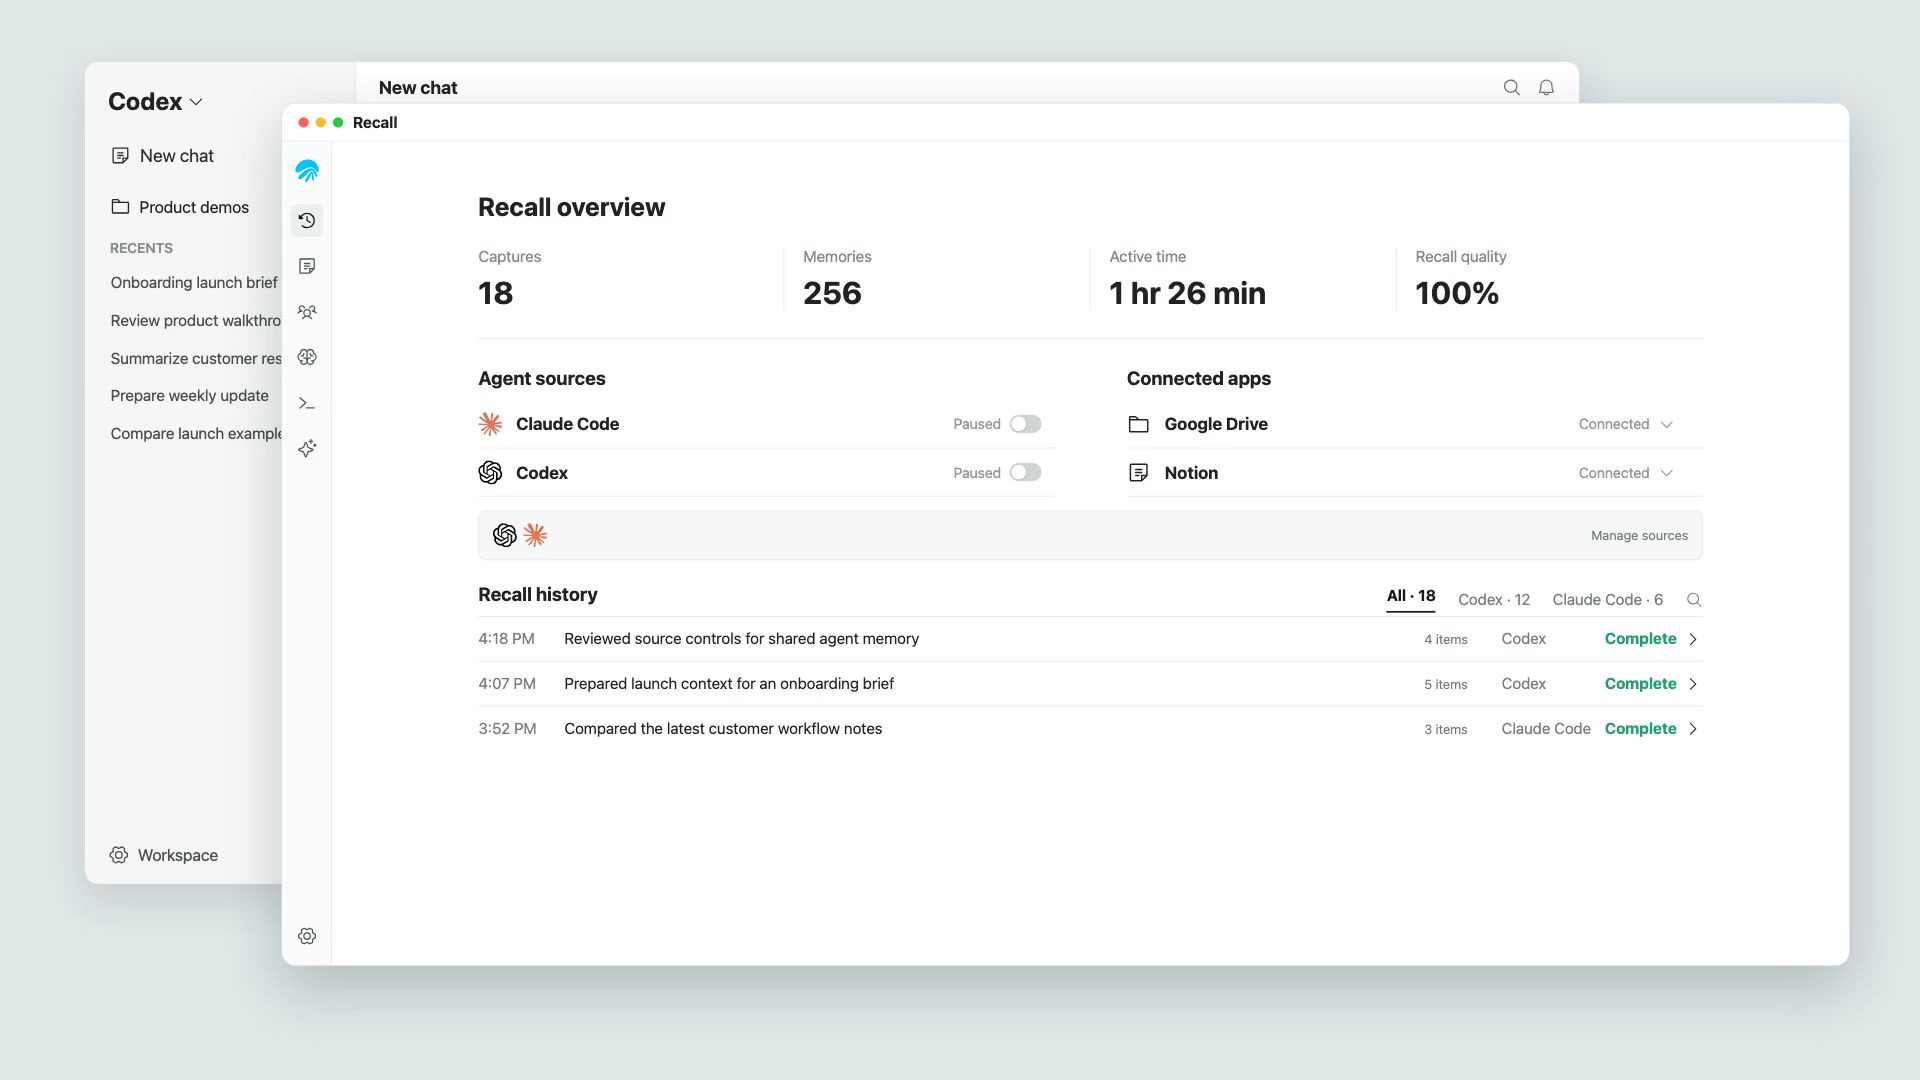Open Onboarding launch brief in Codex recents
1920x1080 pixels.
pyautogui.click(x=194, y=283)
